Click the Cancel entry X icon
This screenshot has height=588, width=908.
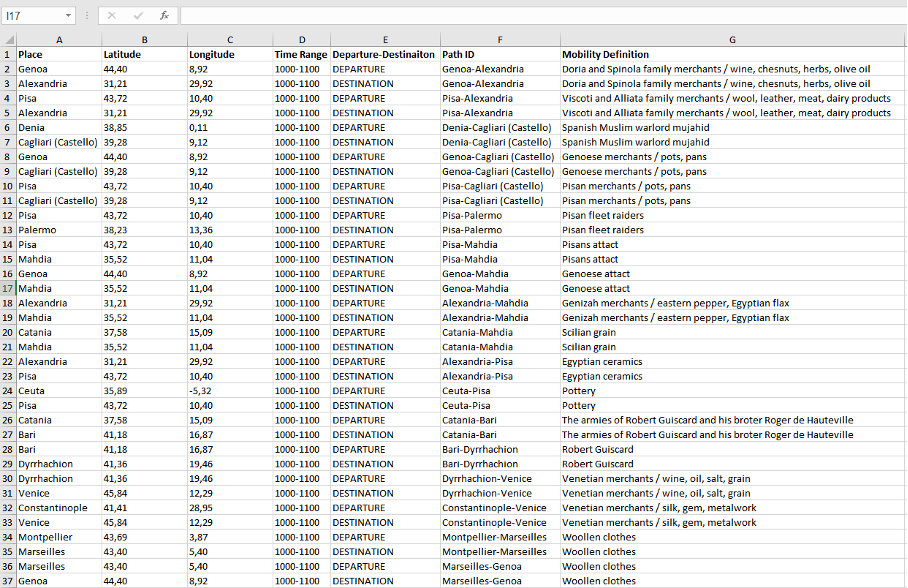click(112, 16)
